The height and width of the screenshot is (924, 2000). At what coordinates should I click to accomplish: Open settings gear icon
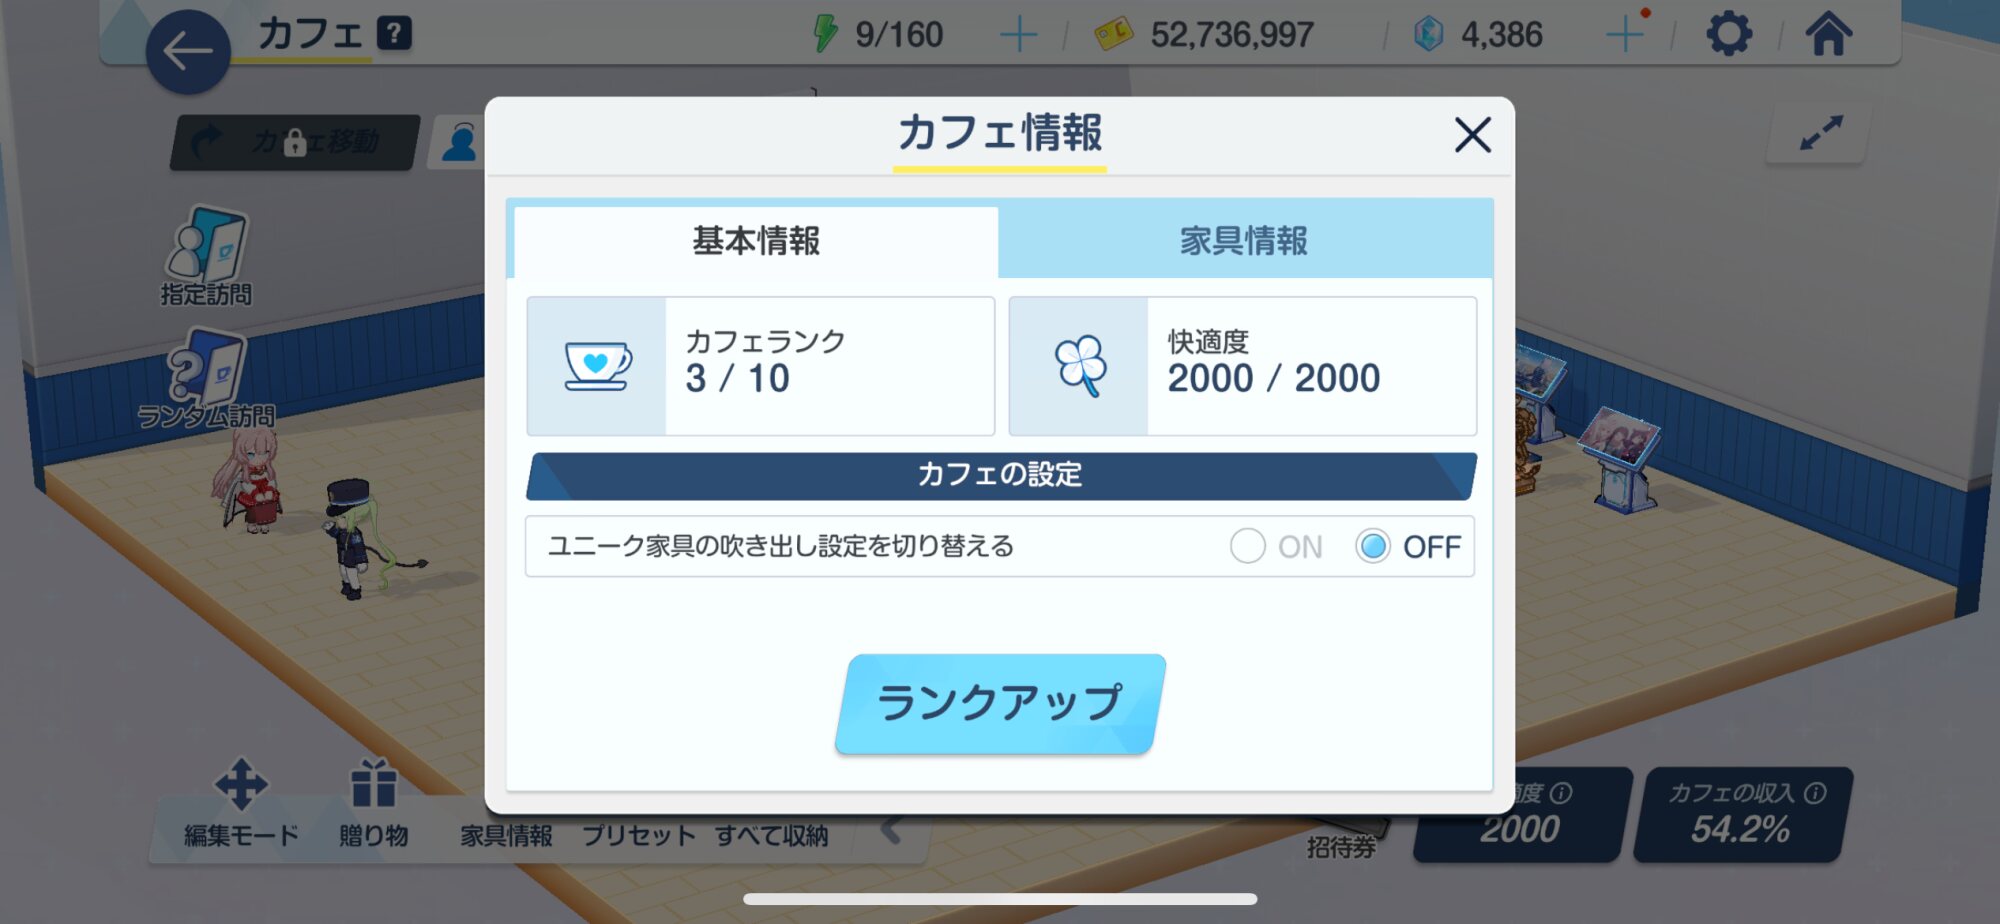1729,34
